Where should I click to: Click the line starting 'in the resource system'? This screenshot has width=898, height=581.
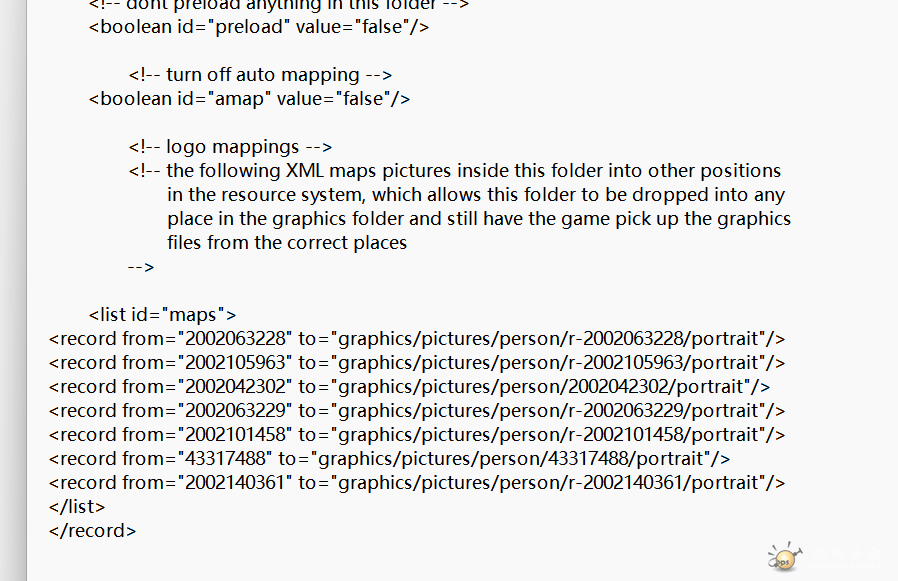coord(476,195)
